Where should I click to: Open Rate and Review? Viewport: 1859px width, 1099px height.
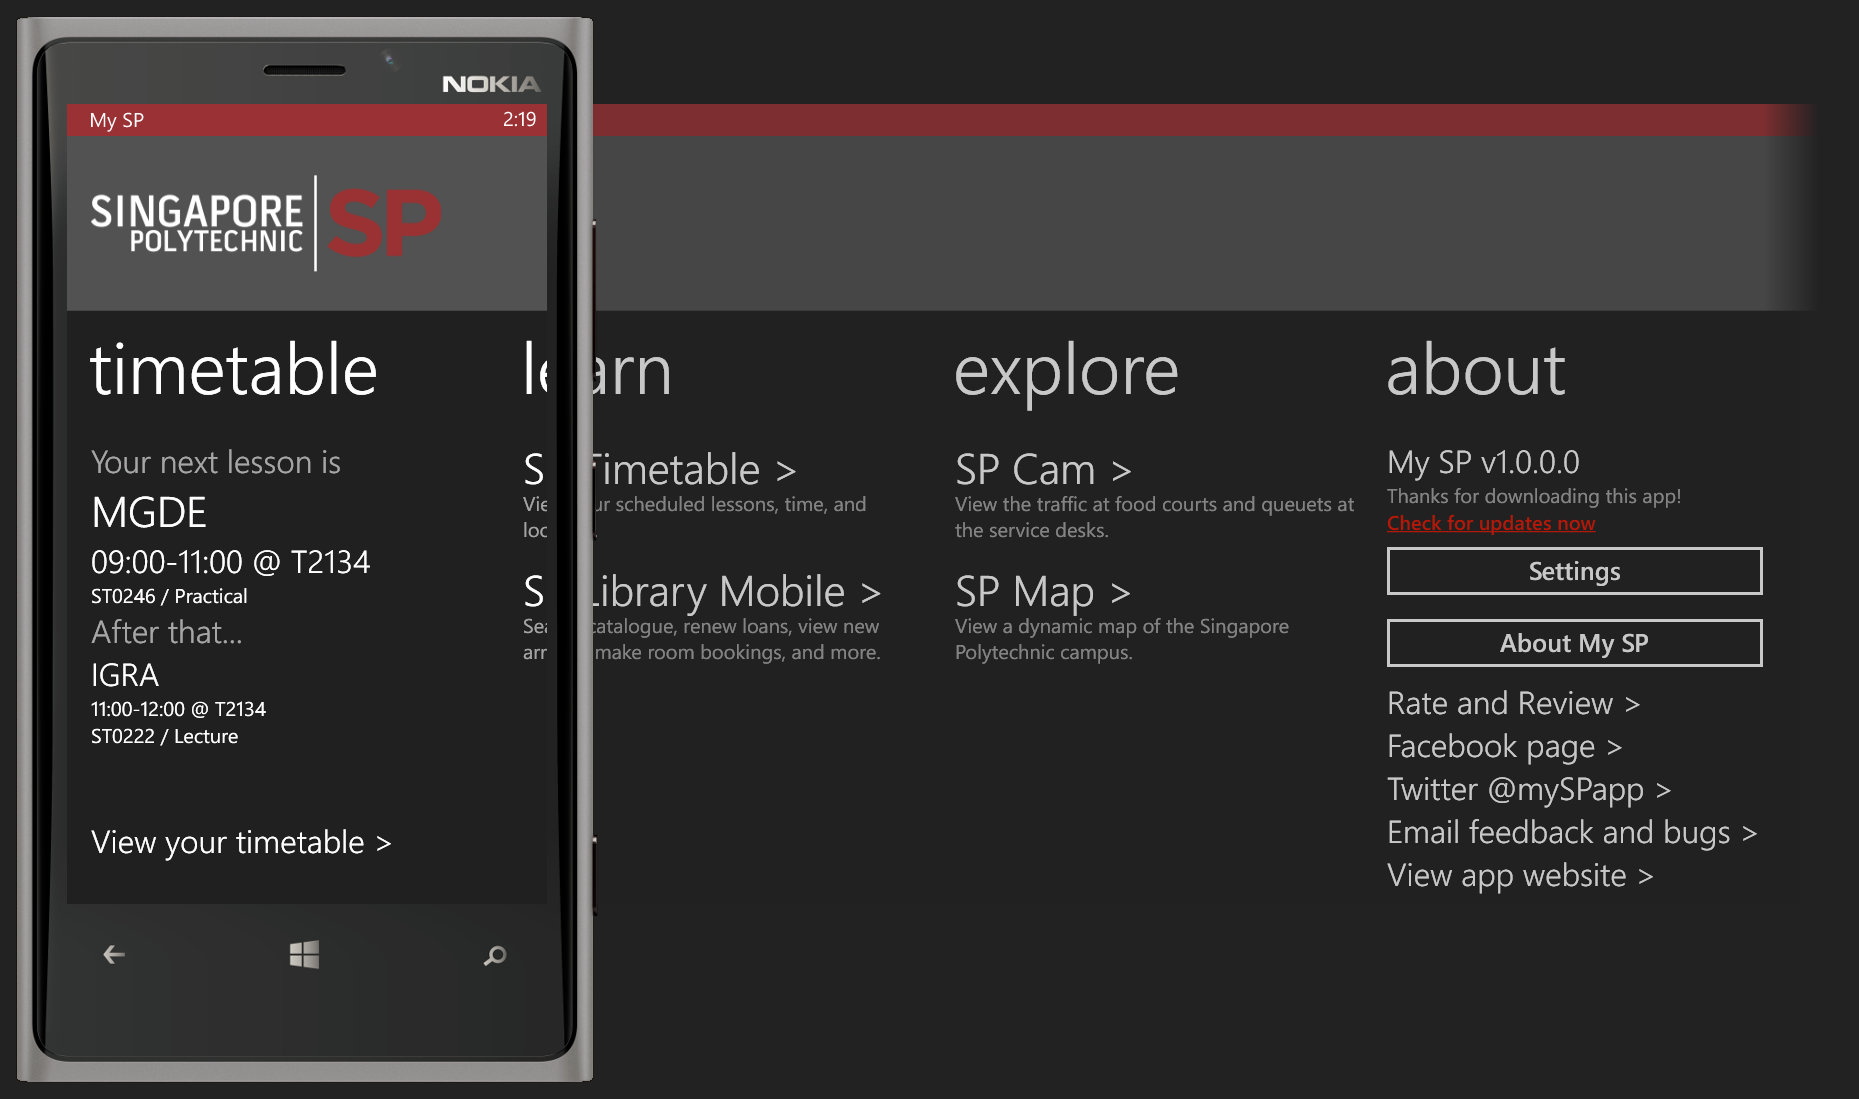(1513, 703)
